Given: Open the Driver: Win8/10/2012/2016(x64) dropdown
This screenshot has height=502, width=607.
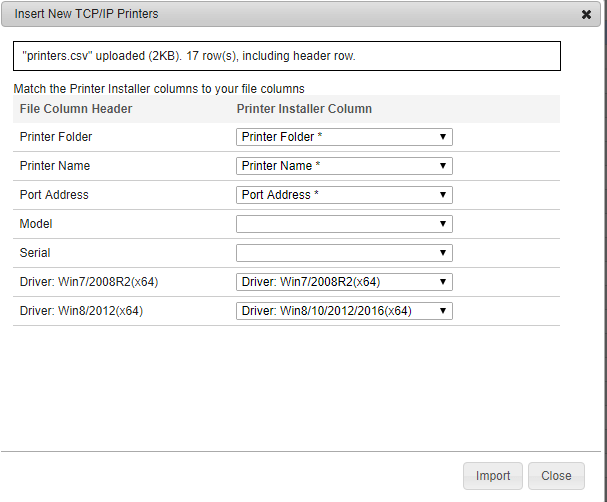Looking at the screenshot, I should point(344,311).
